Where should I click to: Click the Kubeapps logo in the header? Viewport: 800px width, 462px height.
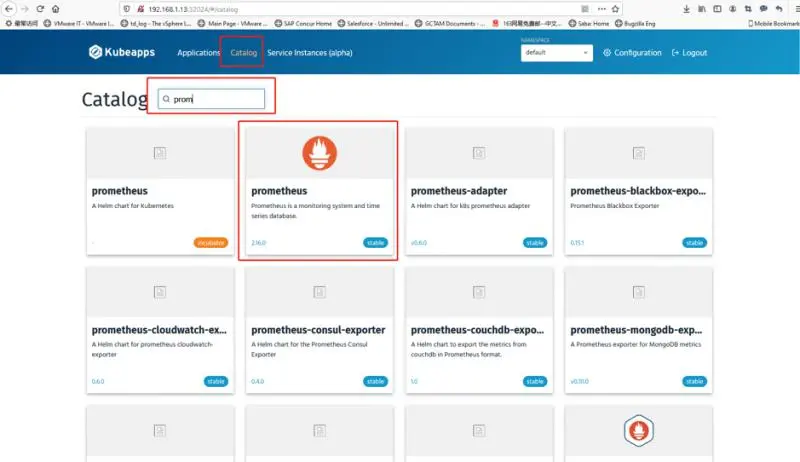(121, 52)
